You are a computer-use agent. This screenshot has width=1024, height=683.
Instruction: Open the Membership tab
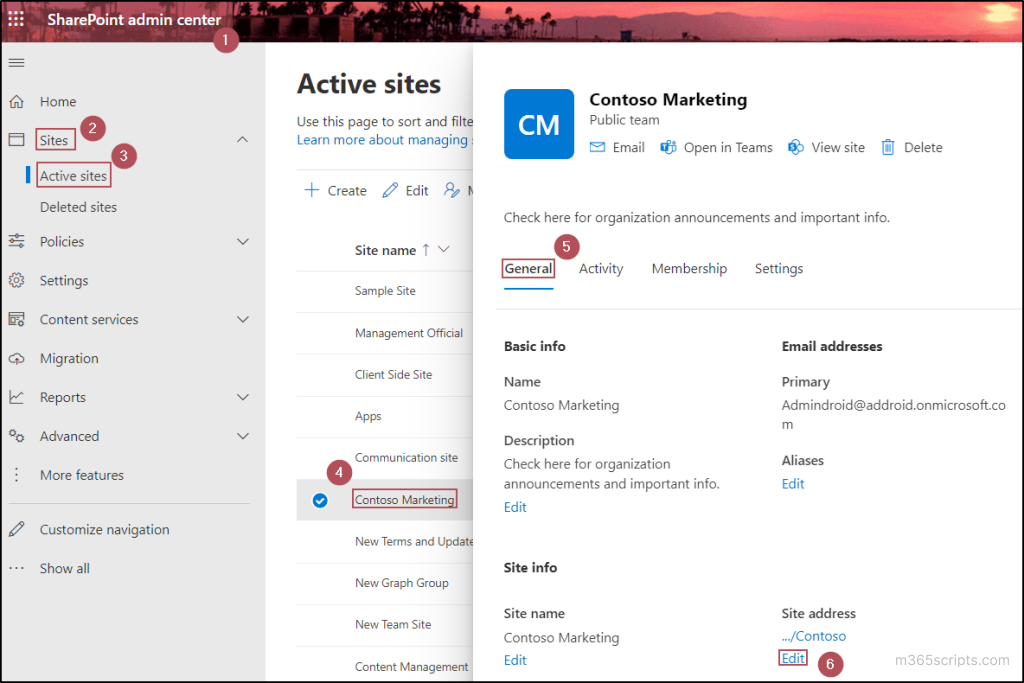point(689,268)
